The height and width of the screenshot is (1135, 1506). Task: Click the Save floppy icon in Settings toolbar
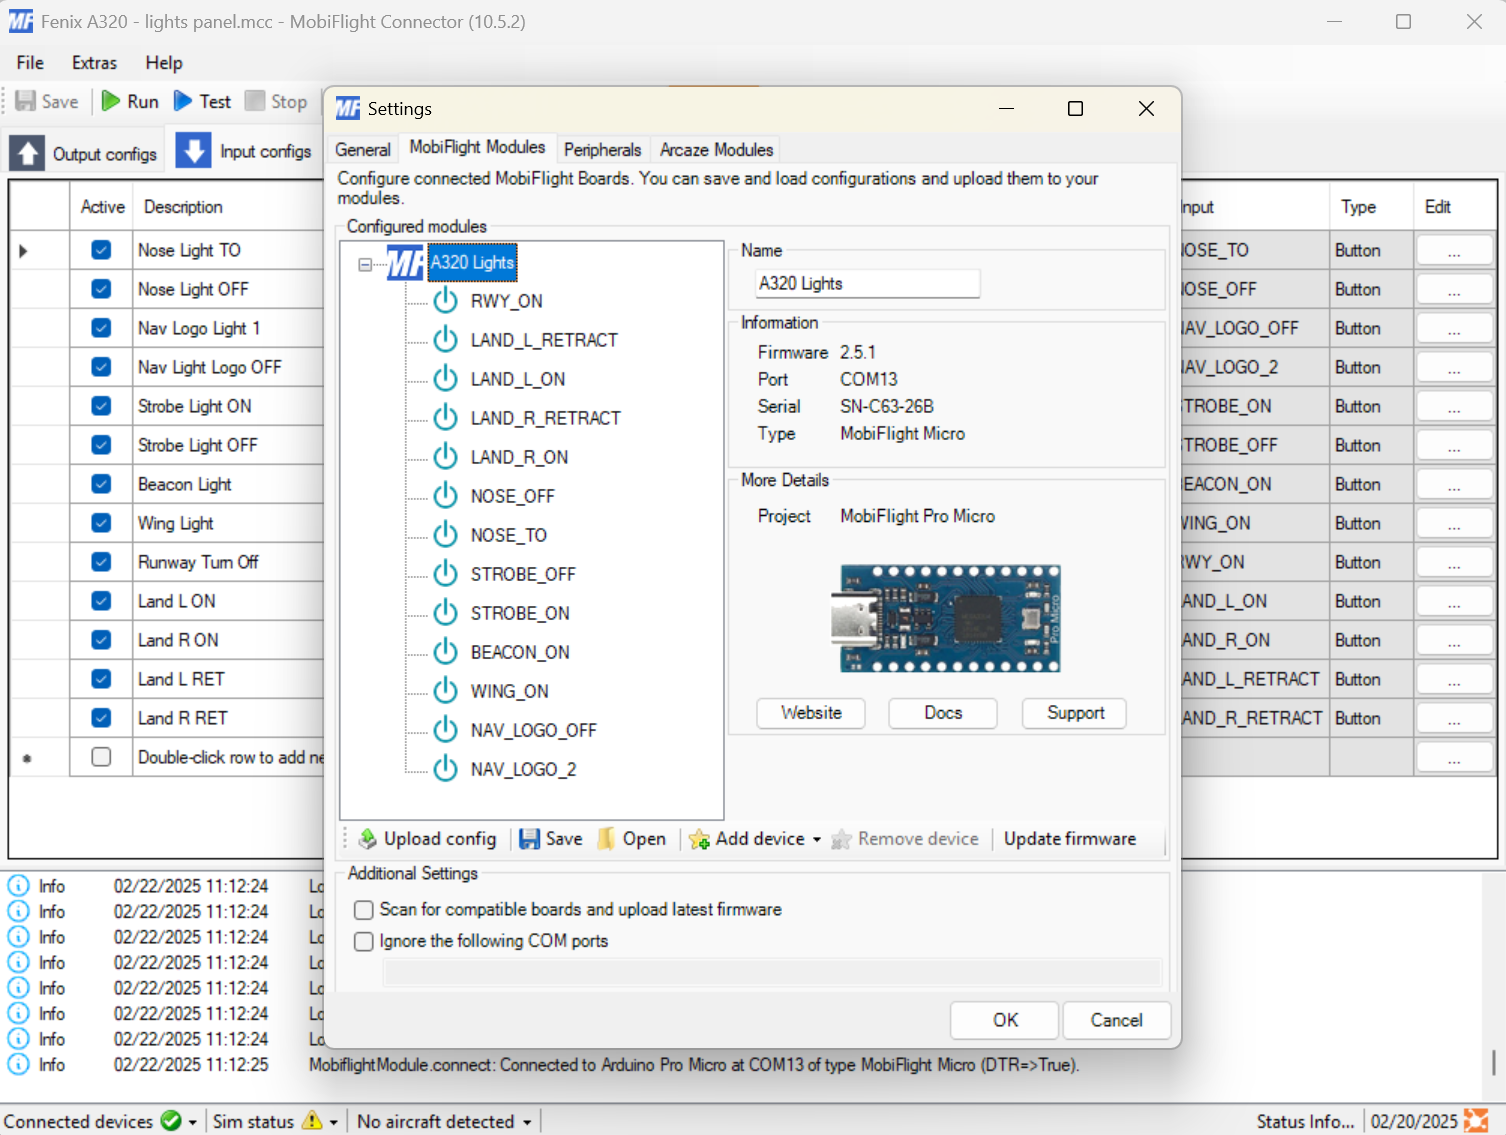529,839
